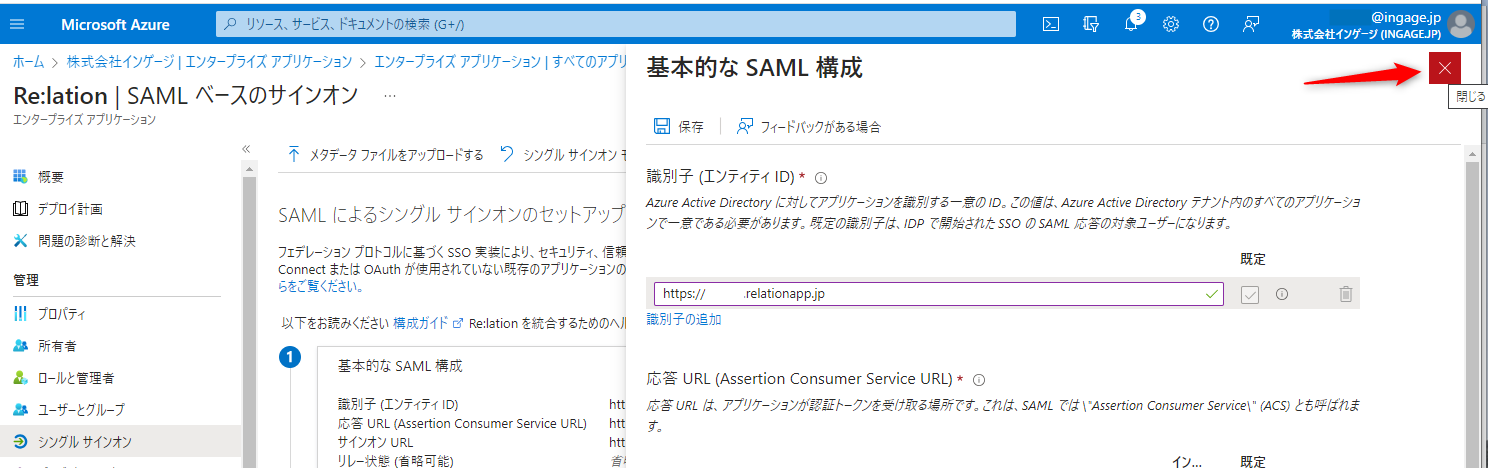Click the upload arrow icon for metadata file

click(294, 154)
